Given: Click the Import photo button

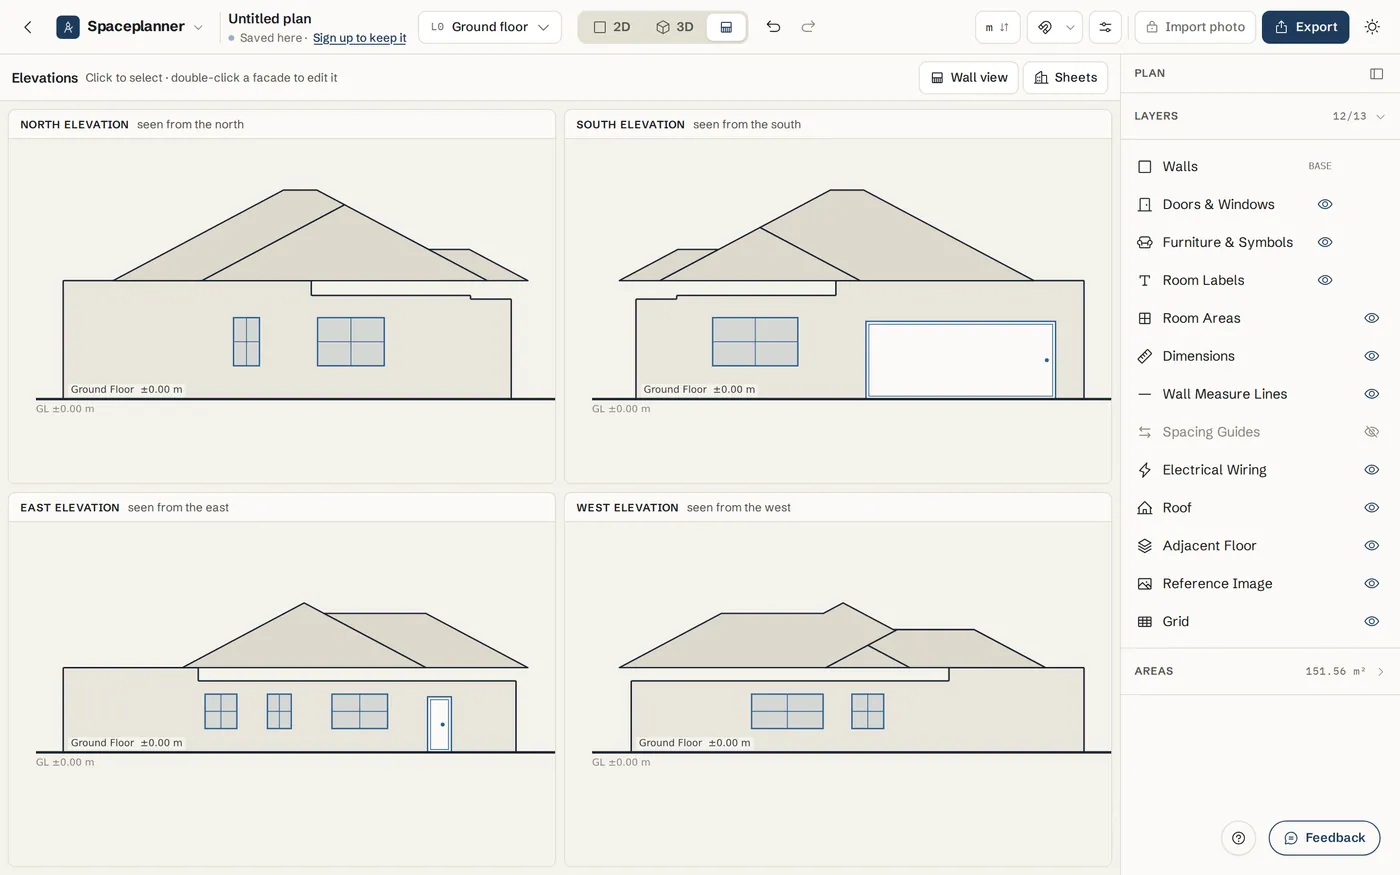Looking at the screenshot, I should [1195, 27].
